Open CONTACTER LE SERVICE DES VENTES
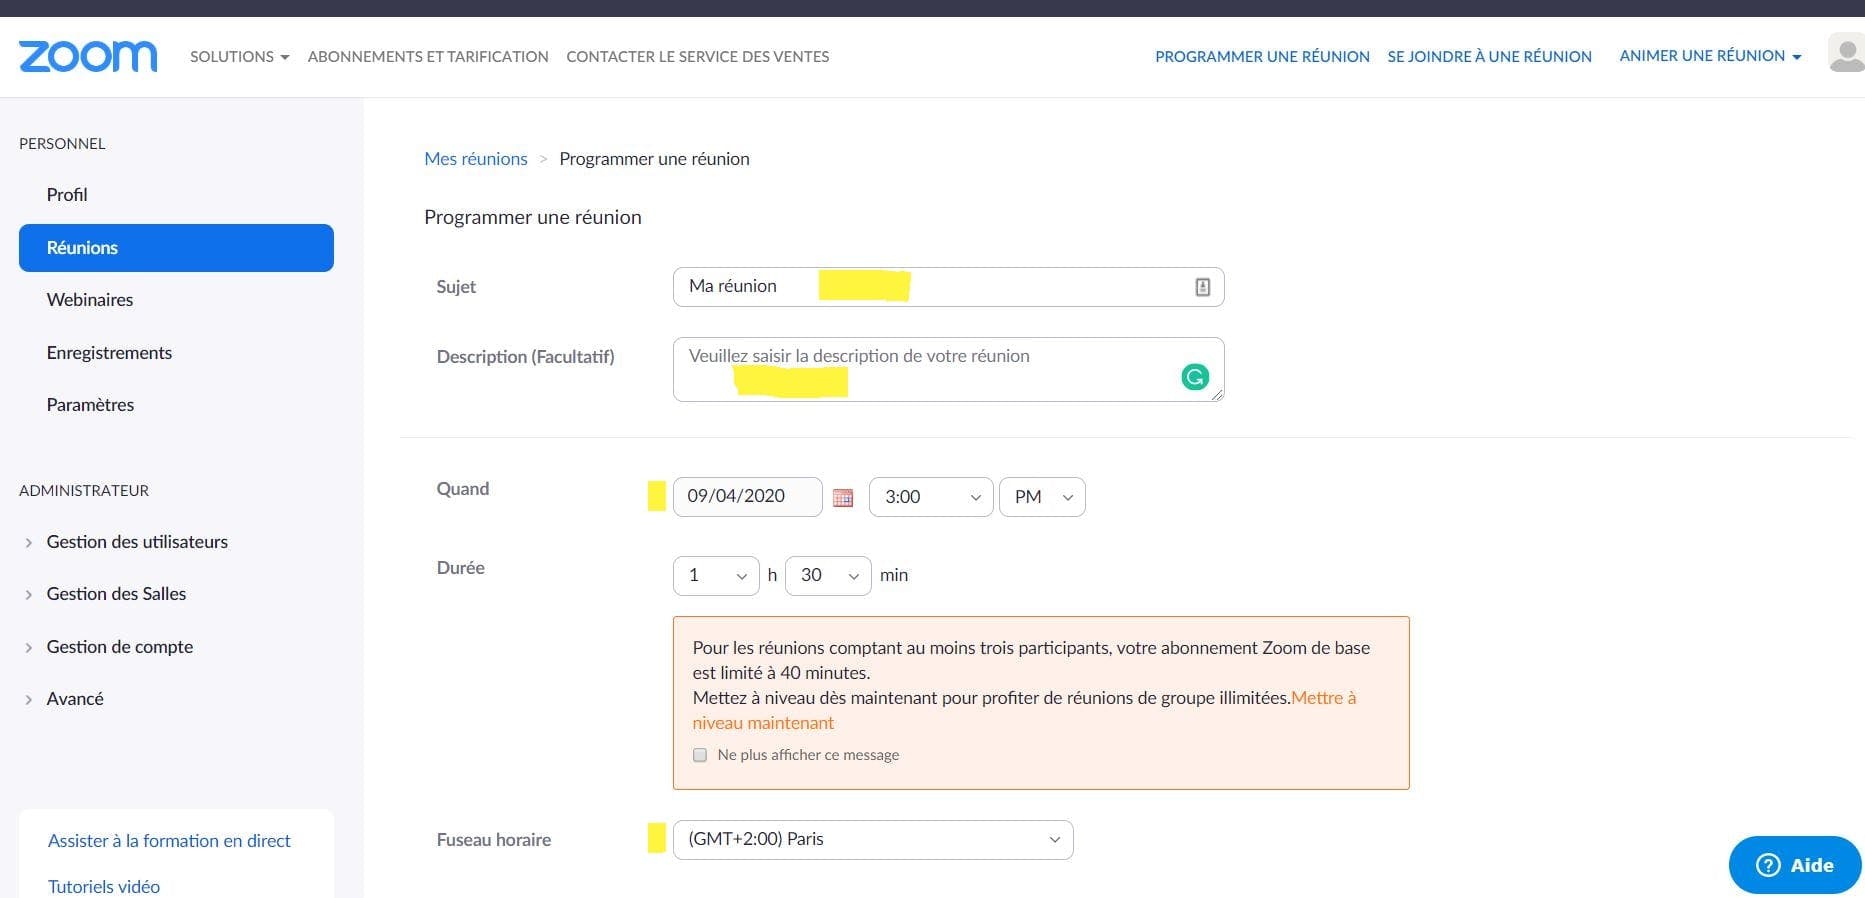 (x=698, y=57)
